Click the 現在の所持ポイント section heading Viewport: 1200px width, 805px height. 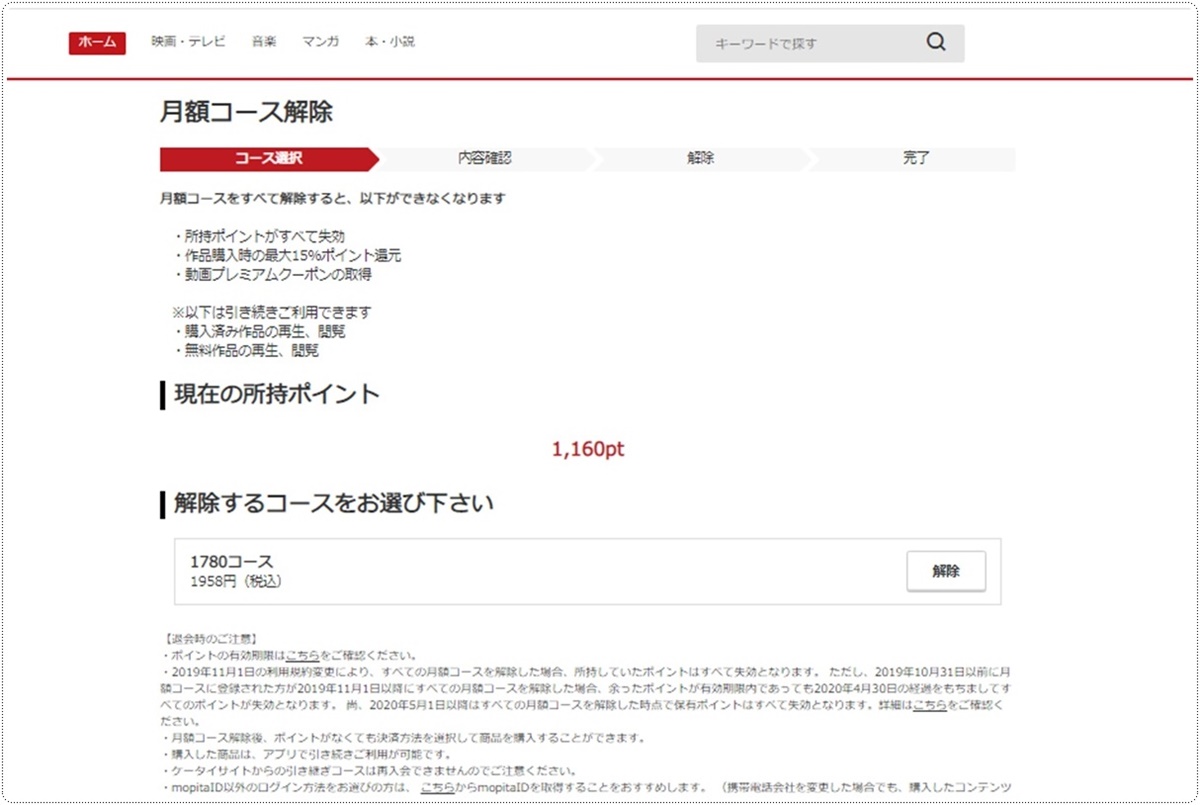click(277, 394)
